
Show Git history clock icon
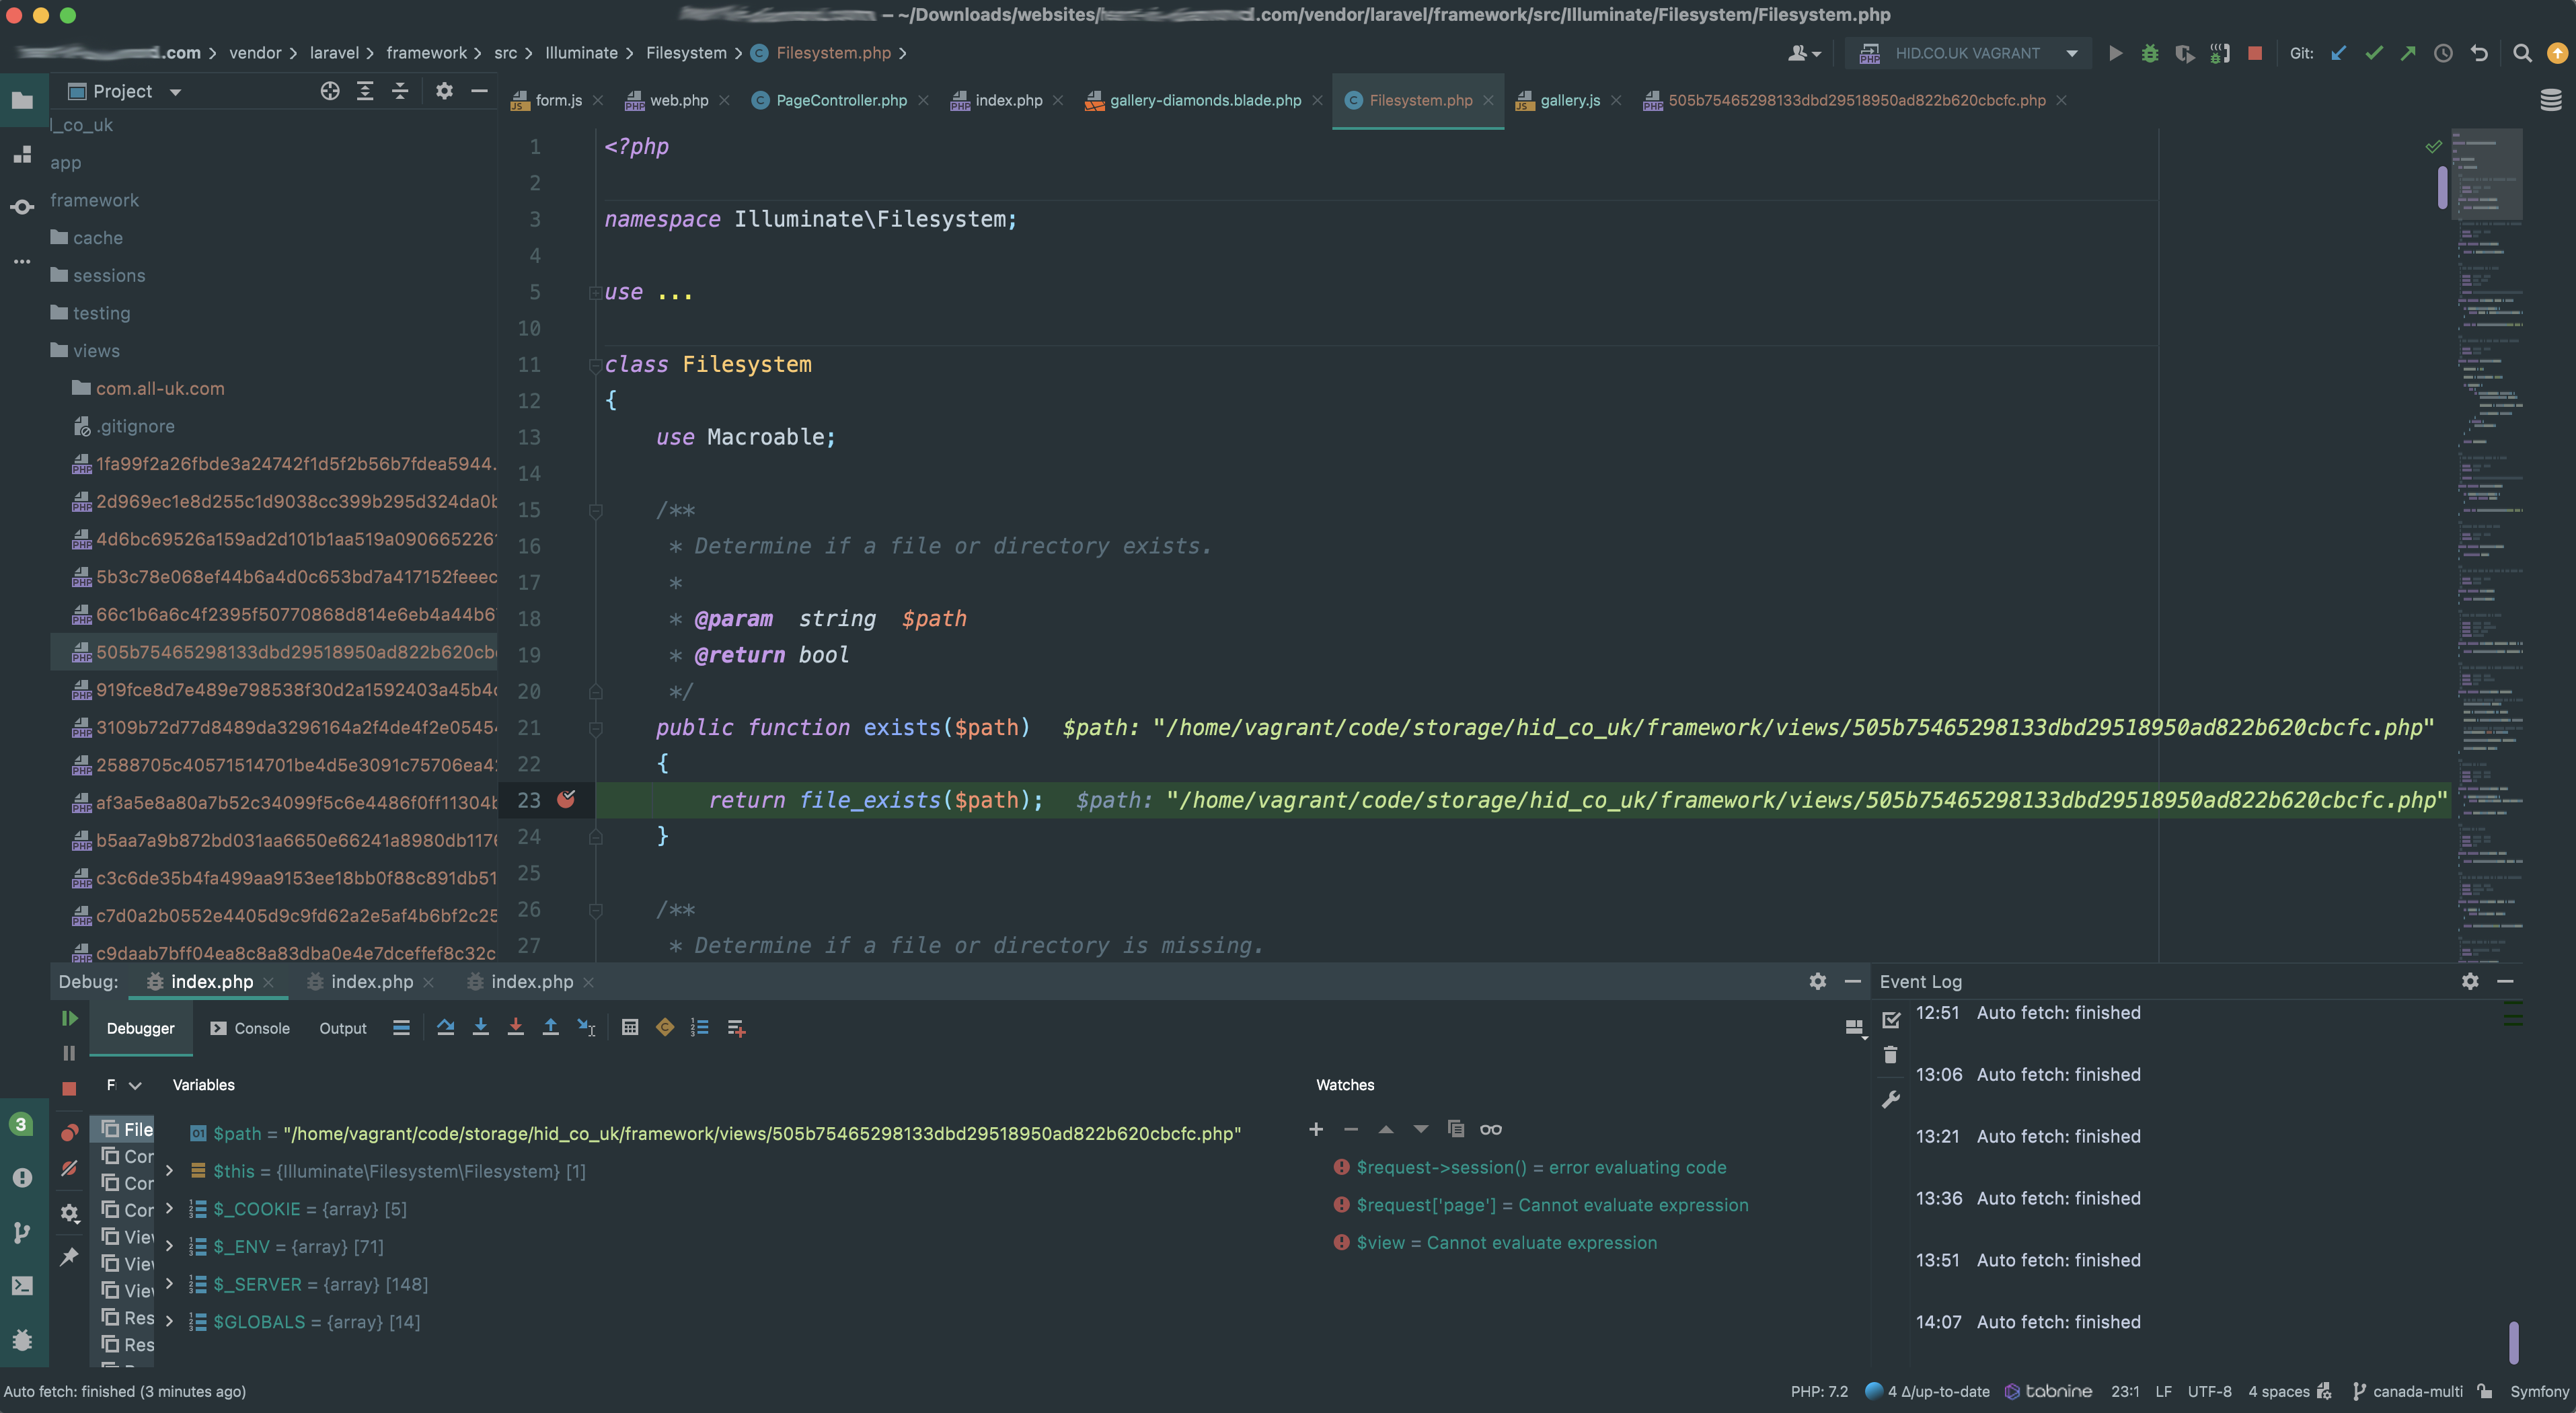(2443, 53)
